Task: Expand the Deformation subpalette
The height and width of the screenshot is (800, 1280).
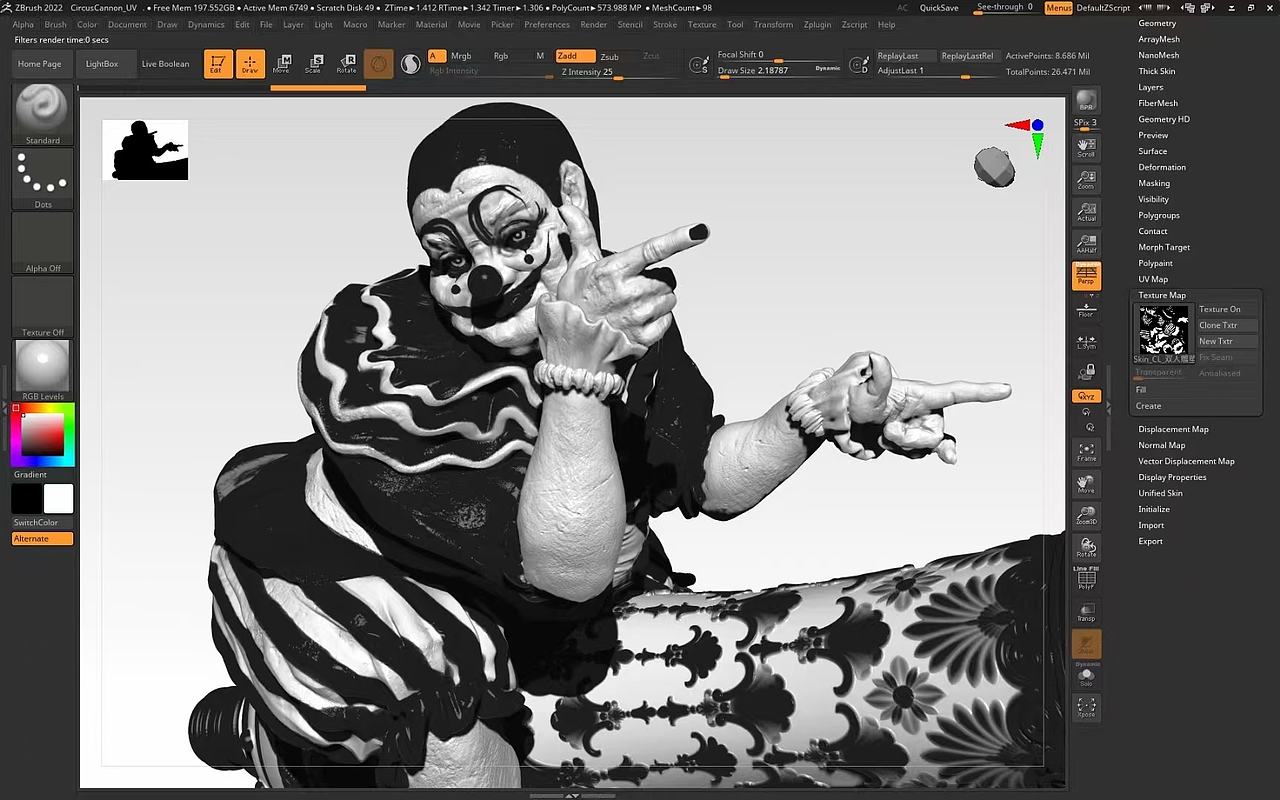Action: pos(1162,167)
